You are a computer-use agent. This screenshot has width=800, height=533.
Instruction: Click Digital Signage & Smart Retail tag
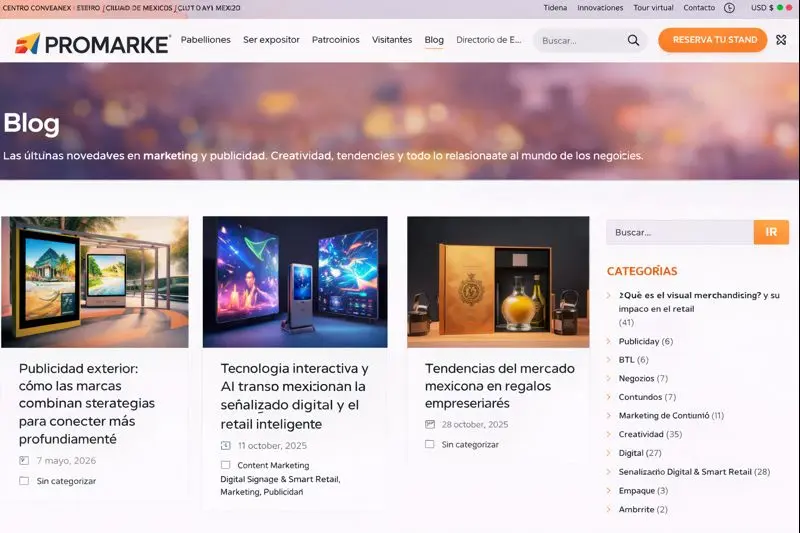pos(280,479)
